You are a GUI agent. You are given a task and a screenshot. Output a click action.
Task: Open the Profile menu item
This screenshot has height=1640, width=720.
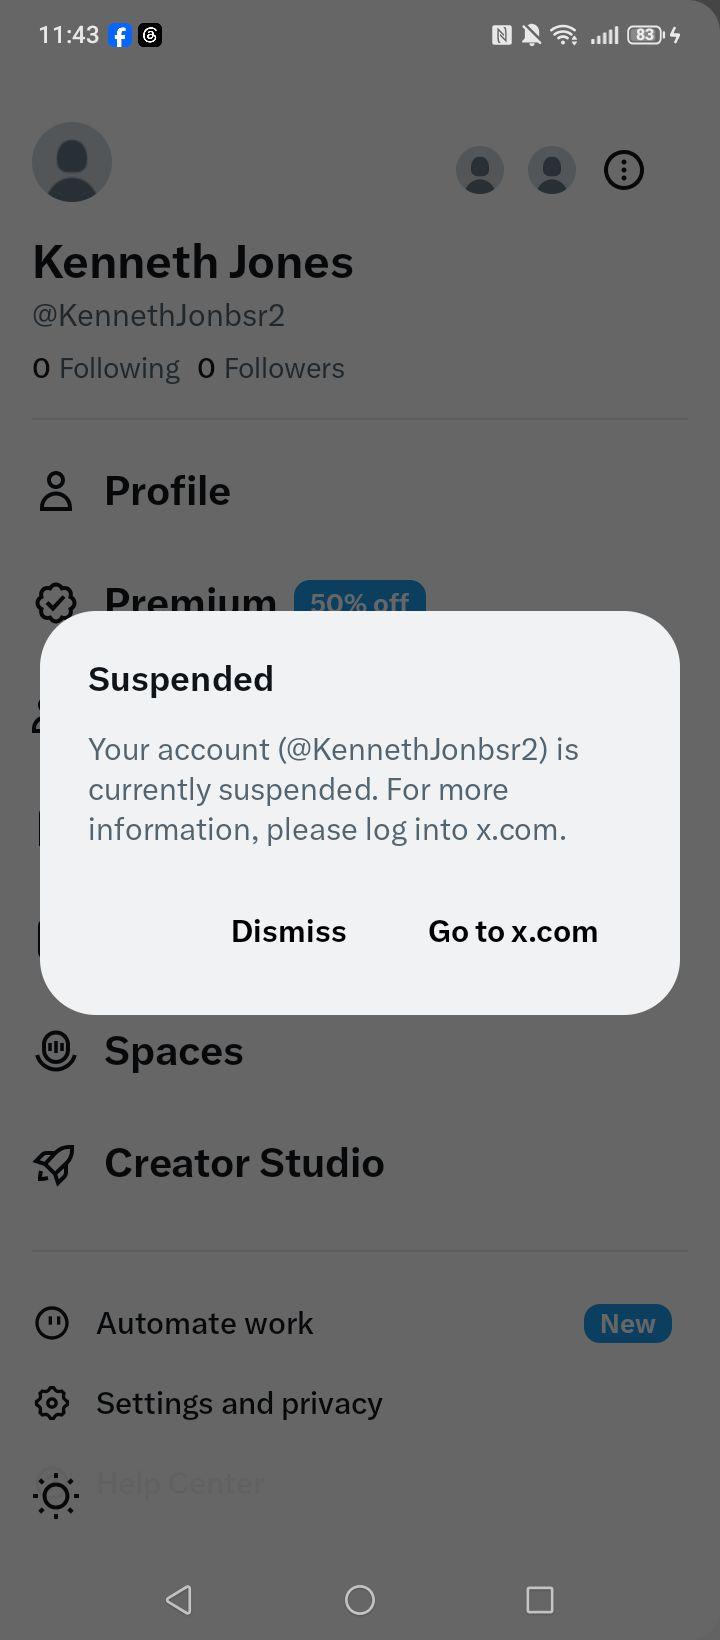click(360, 491)
